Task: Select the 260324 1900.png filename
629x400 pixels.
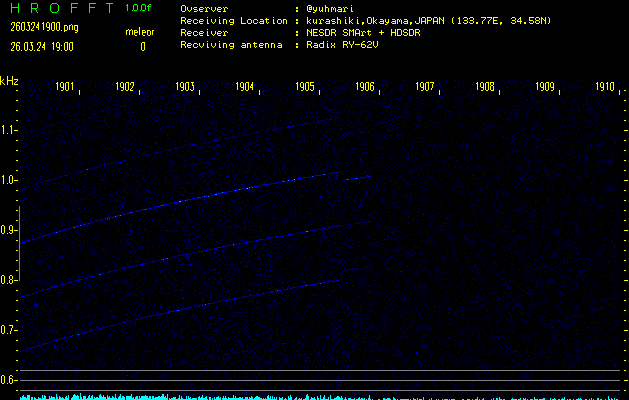Action: point(44,27)
